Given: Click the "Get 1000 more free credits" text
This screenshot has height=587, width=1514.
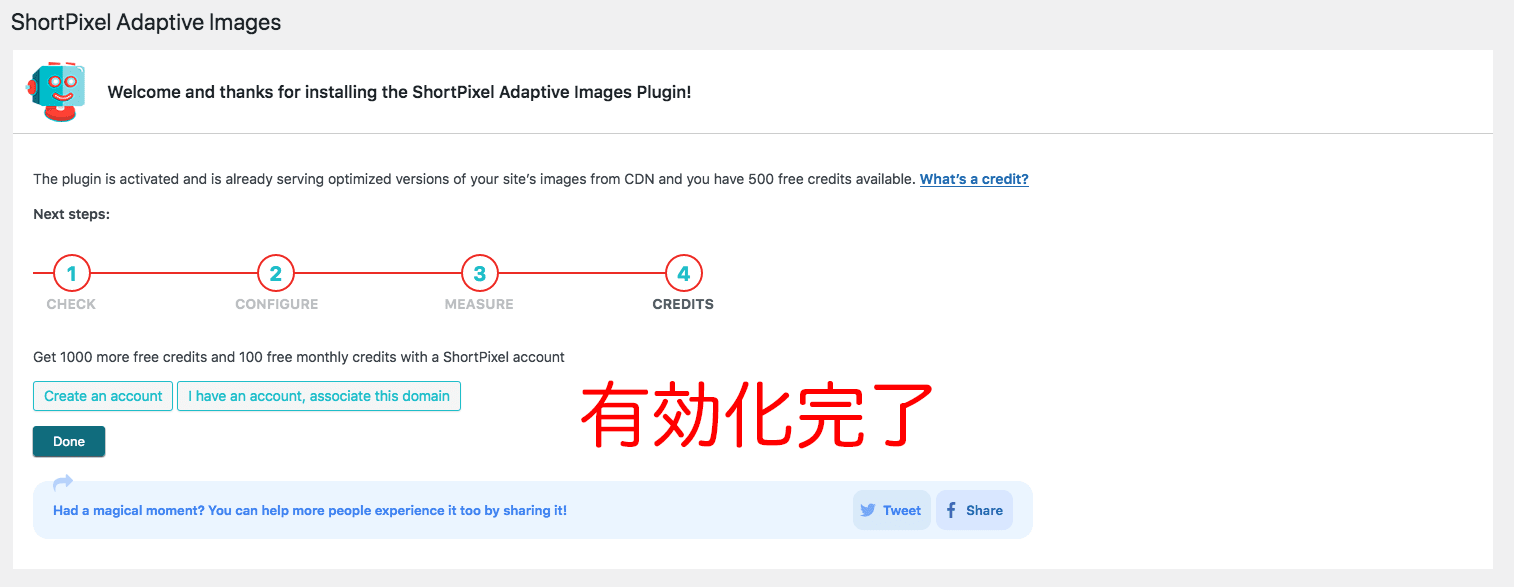Looking at the screenshot, I should click(299, 357).
